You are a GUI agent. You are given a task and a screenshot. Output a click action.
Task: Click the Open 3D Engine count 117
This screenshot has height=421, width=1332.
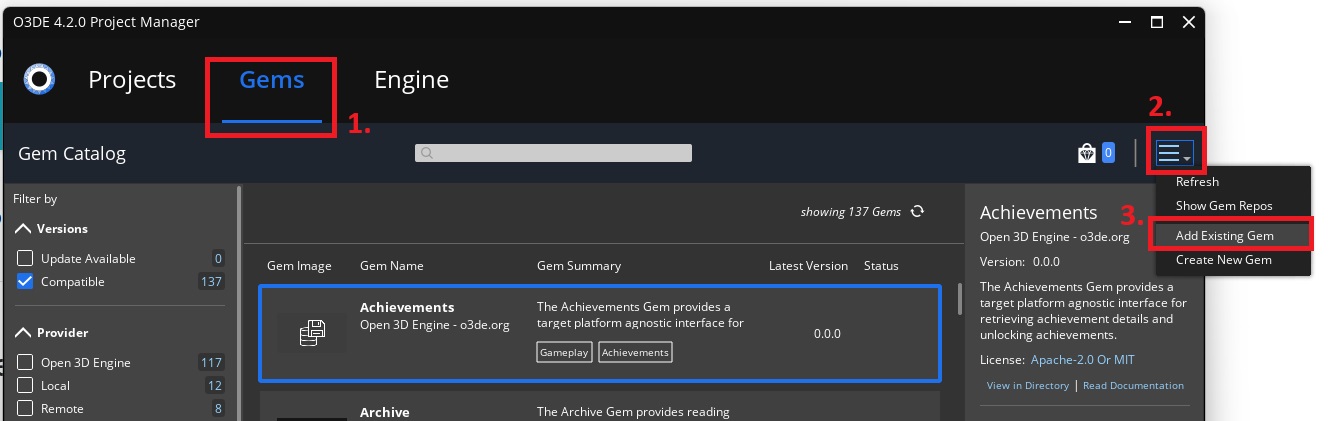[x=211, y=362]
